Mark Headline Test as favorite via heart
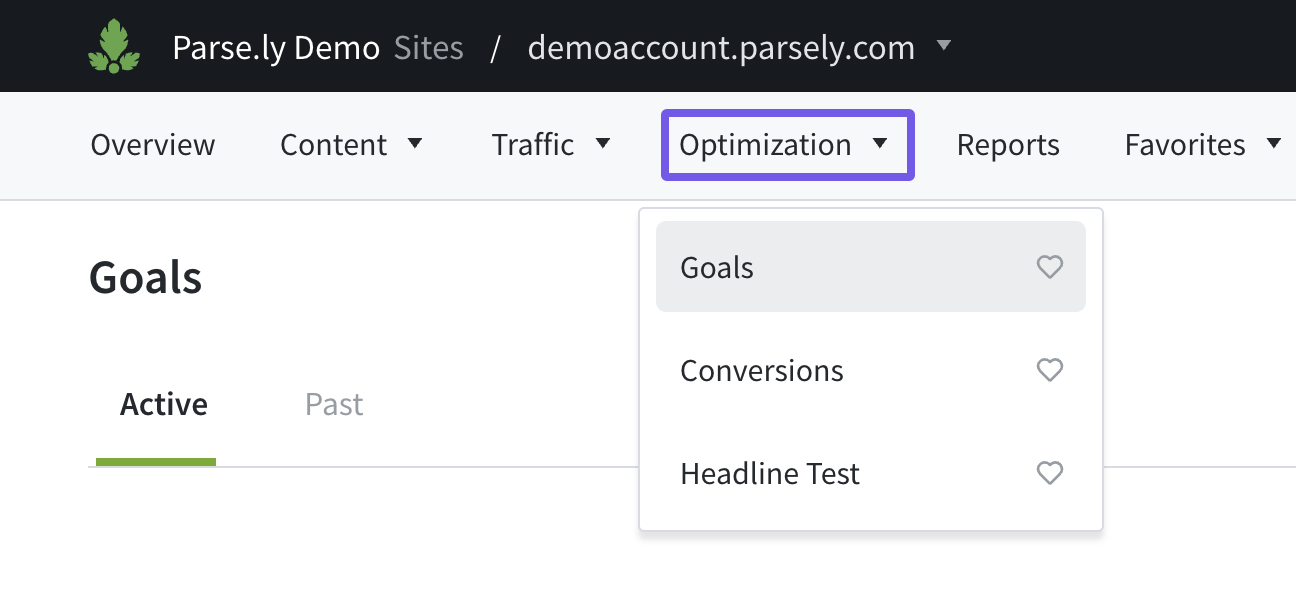Screen dimensions: 1296x596 tap(1049, 473)
